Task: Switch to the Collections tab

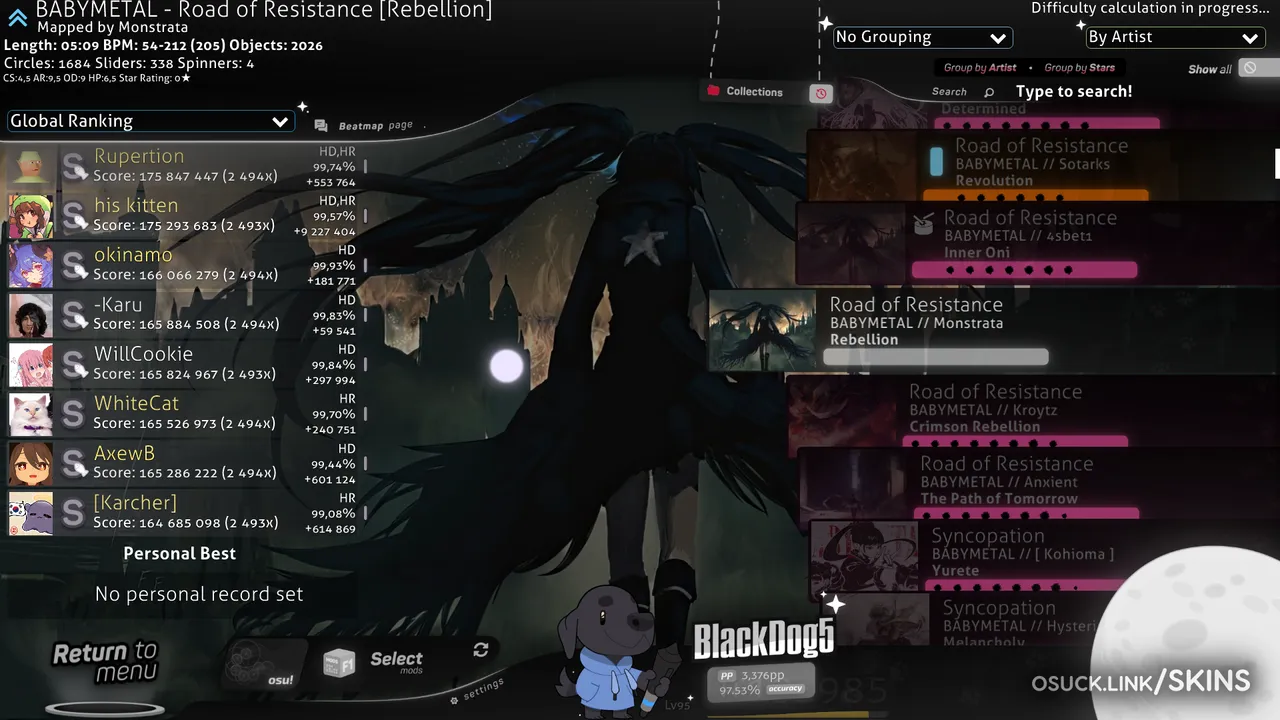Action: tap(754, 92)
